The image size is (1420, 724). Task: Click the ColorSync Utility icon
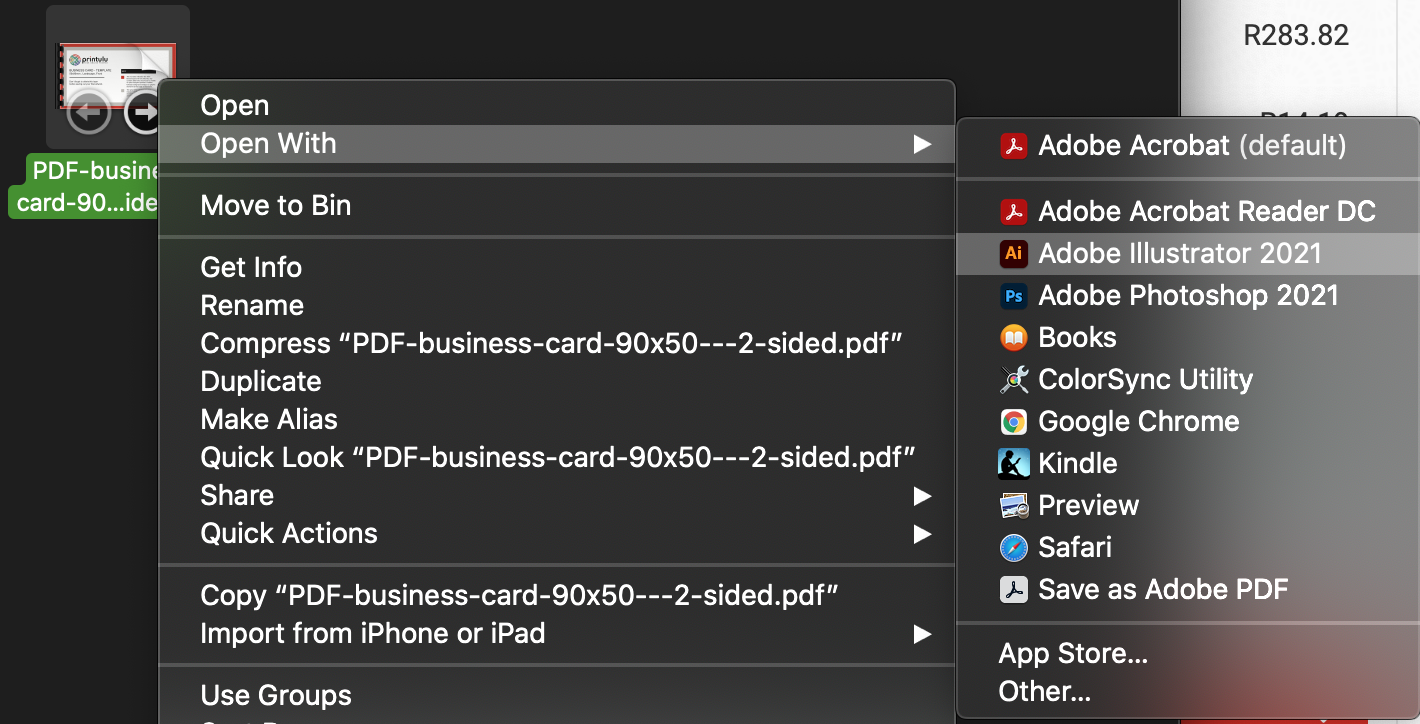coord(1014,380)
